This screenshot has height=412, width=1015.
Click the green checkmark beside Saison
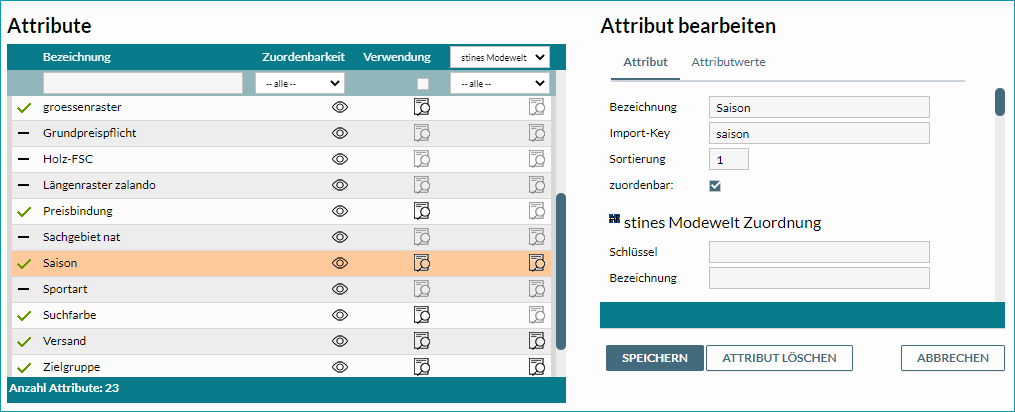click(x=24, y=264)
